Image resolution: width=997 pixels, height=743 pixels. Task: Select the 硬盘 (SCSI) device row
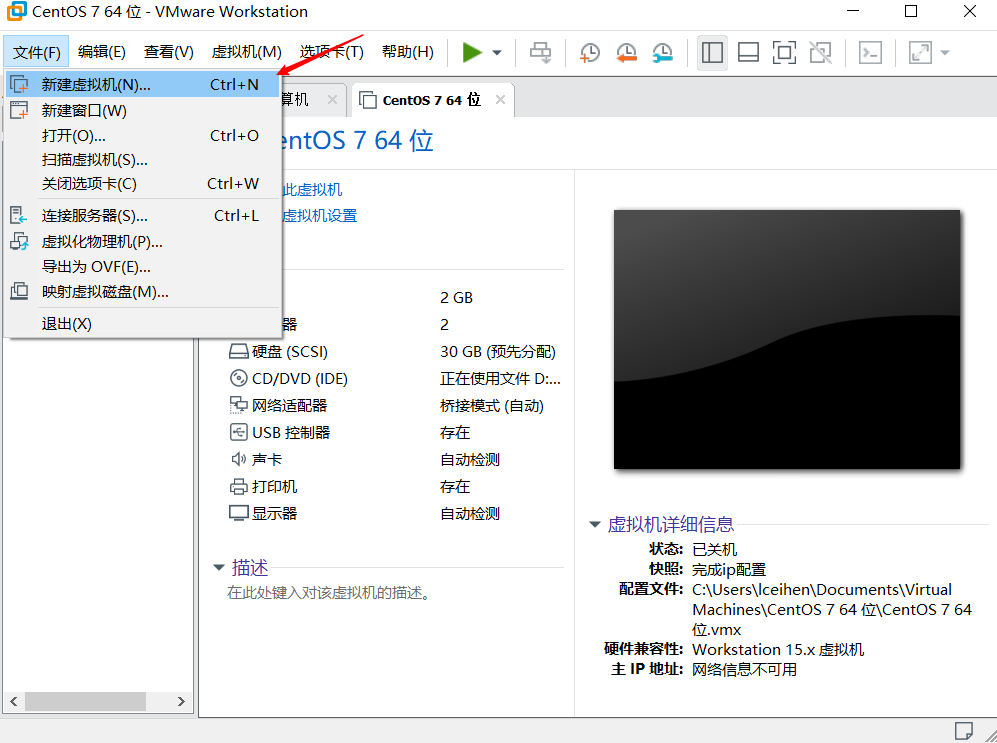[394, 351]
